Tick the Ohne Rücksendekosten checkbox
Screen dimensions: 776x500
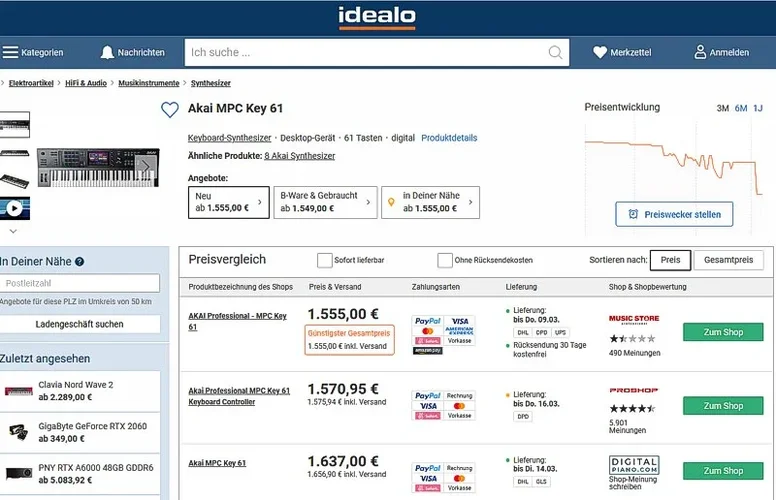pos(445,260)
